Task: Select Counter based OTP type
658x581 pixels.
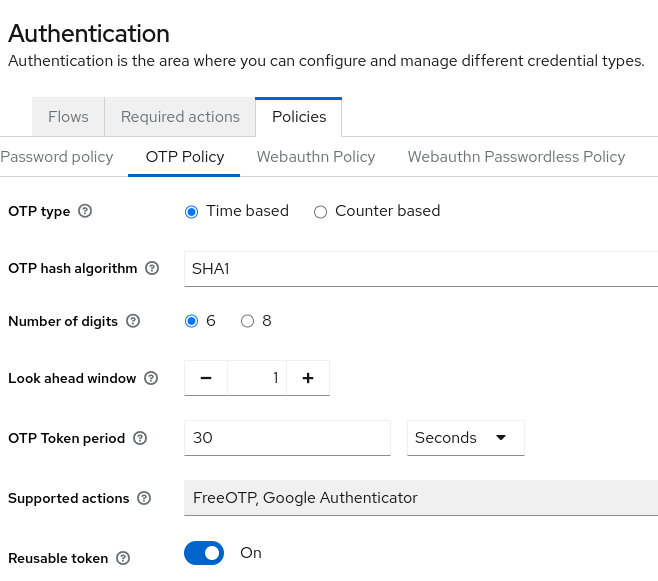Action: point(321,212)
